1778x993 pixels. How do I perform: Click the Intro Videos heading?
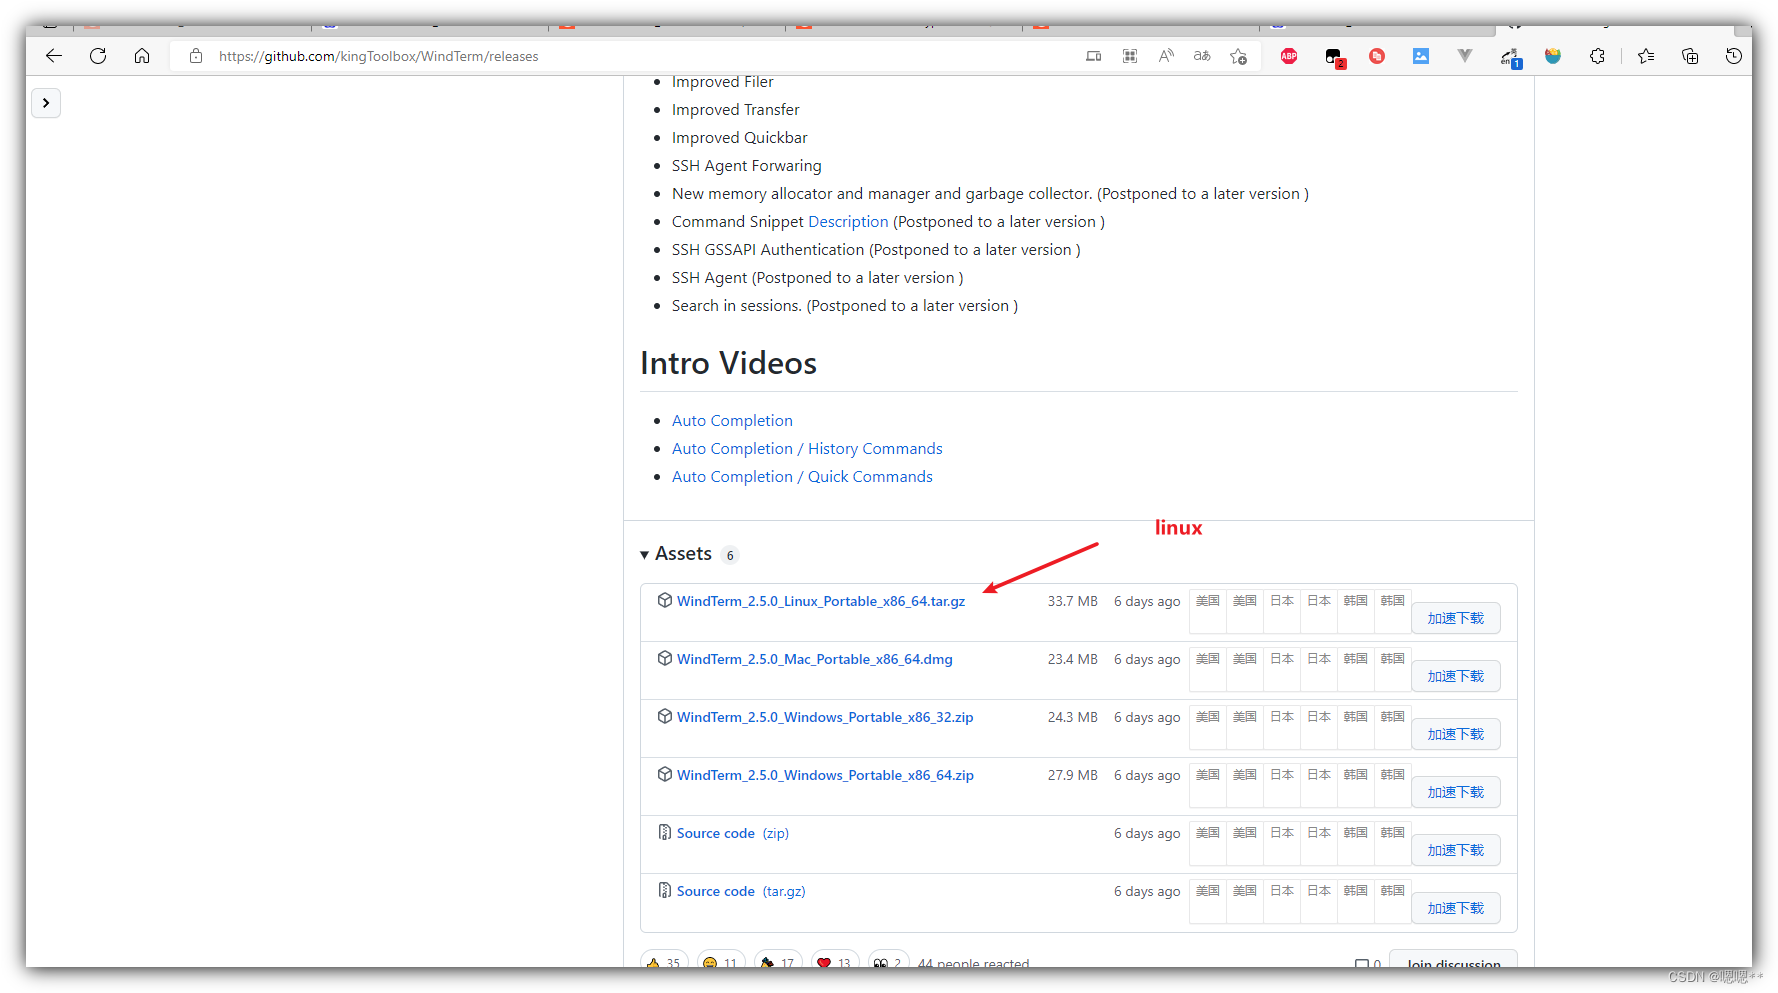pos(728,363)
